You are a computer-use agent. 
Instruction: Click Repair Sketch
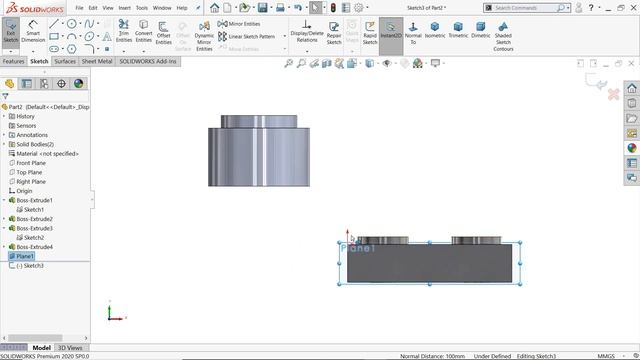tap(334, 33)
